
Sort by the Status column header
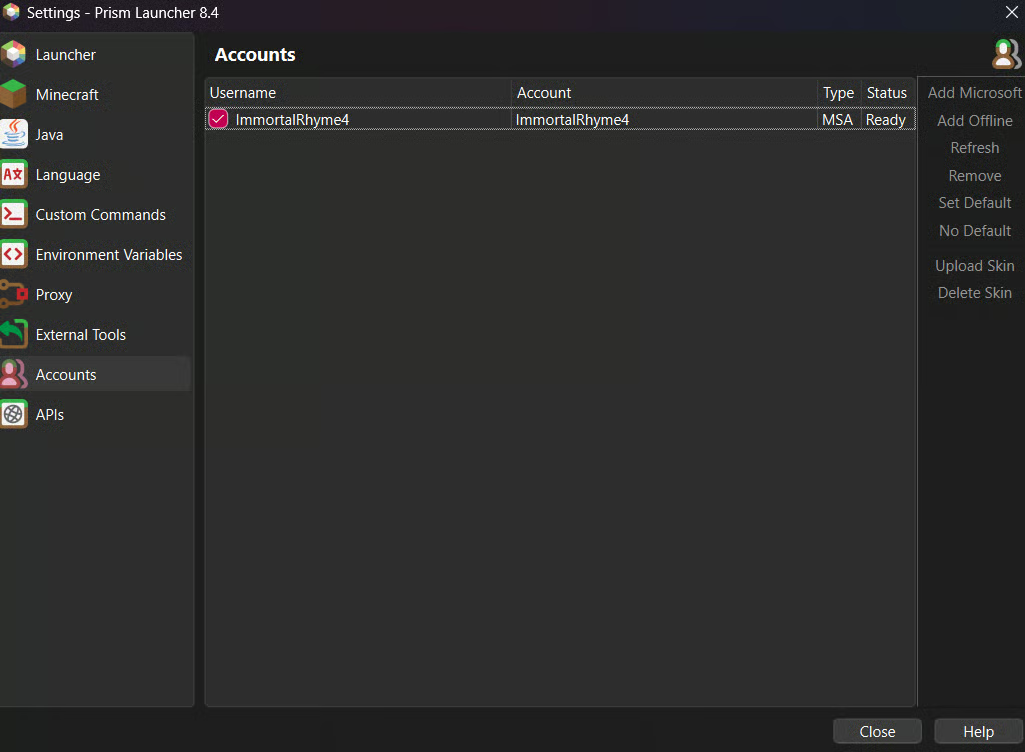[887, 93]
